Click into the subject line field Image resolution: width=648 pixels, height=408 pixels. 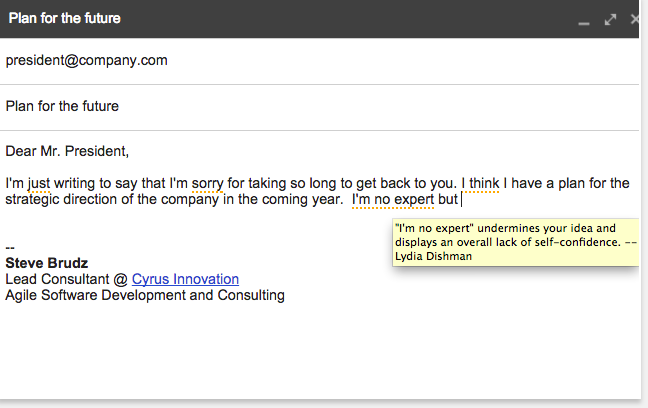coord(319,107)
